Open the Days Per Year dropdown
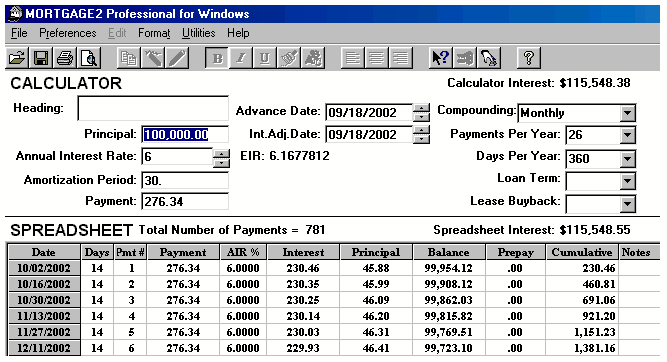Image resolution: width=667 pixels, height=362 pixels. (627, 159)
